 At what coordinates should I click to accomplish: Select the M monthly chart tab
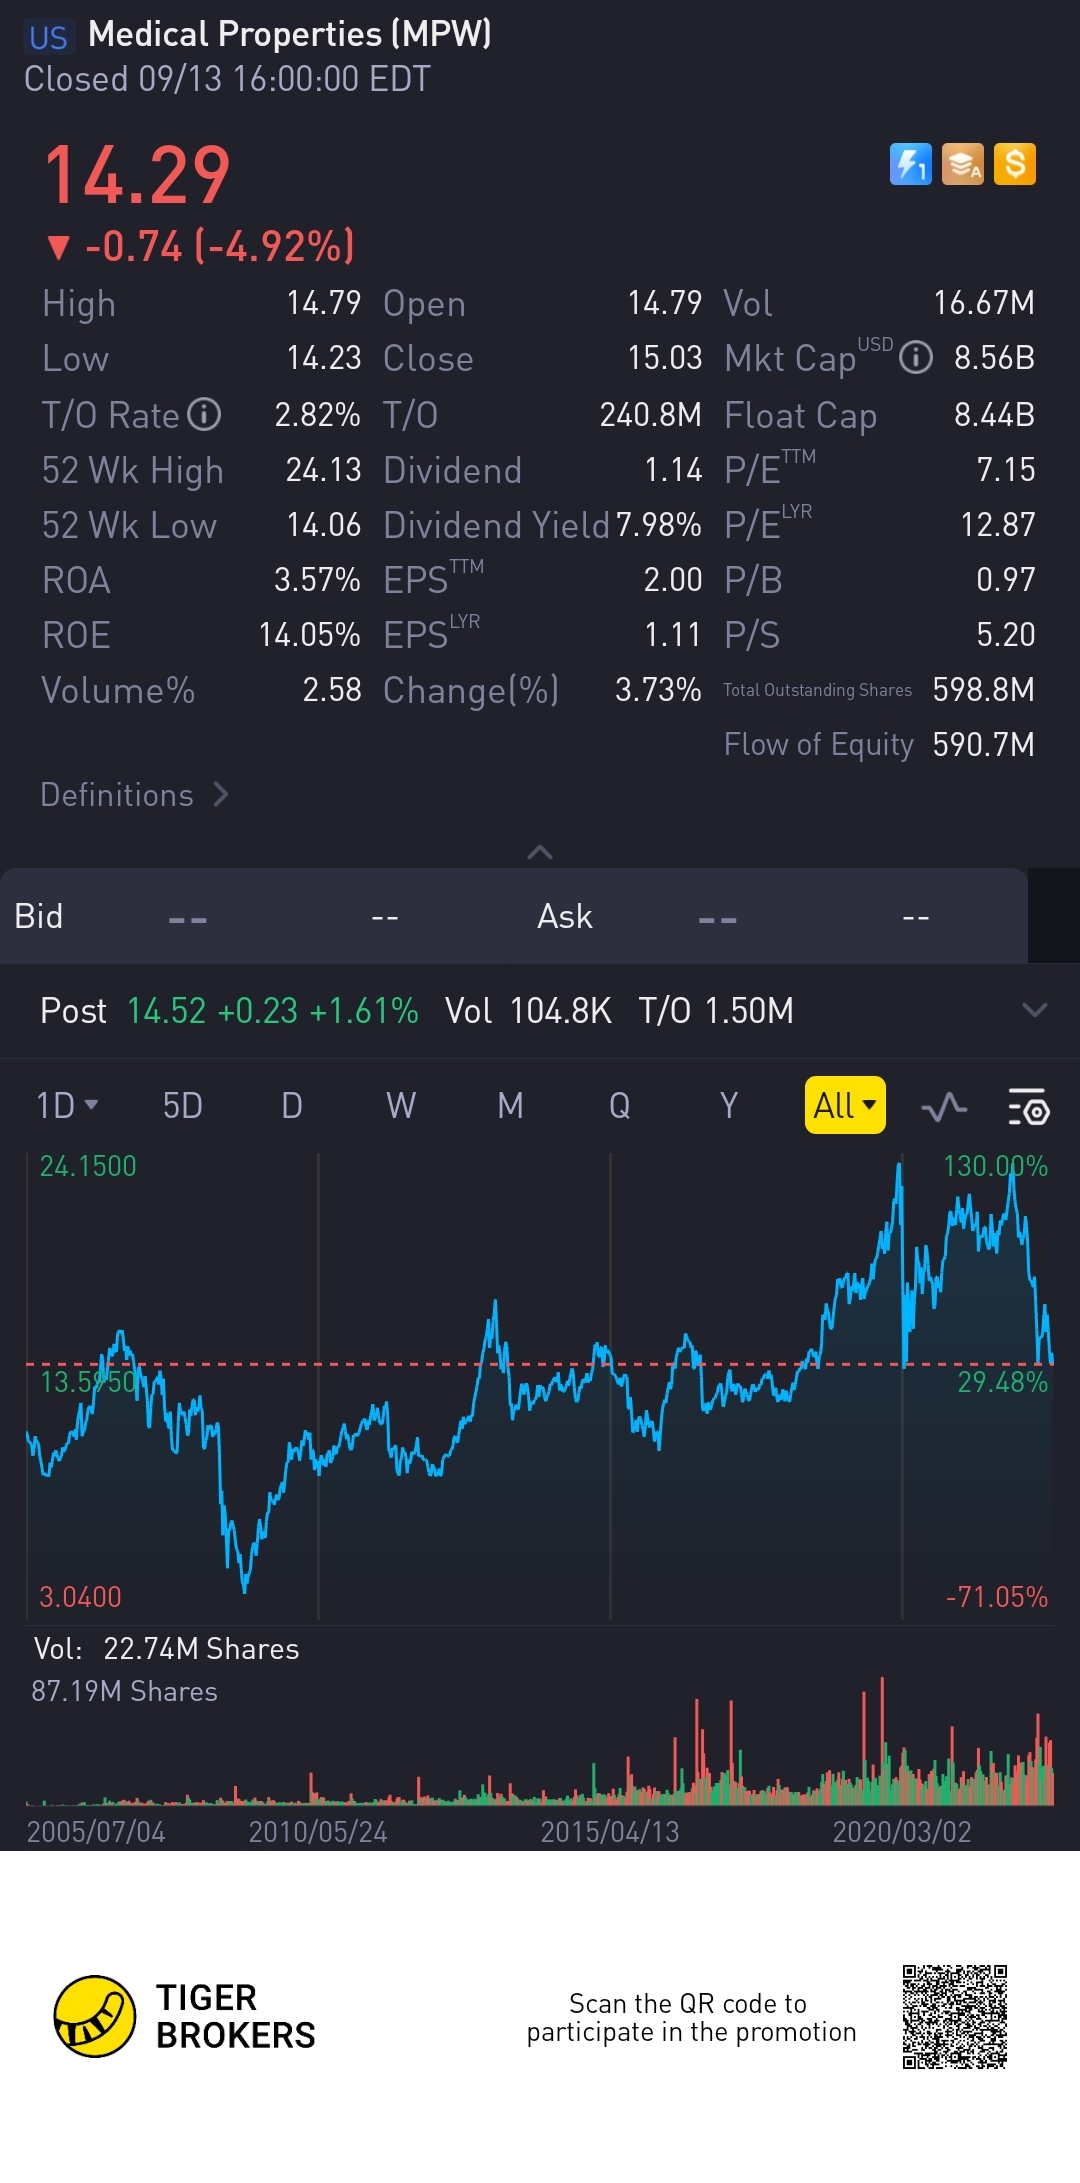coord(510,1106)
